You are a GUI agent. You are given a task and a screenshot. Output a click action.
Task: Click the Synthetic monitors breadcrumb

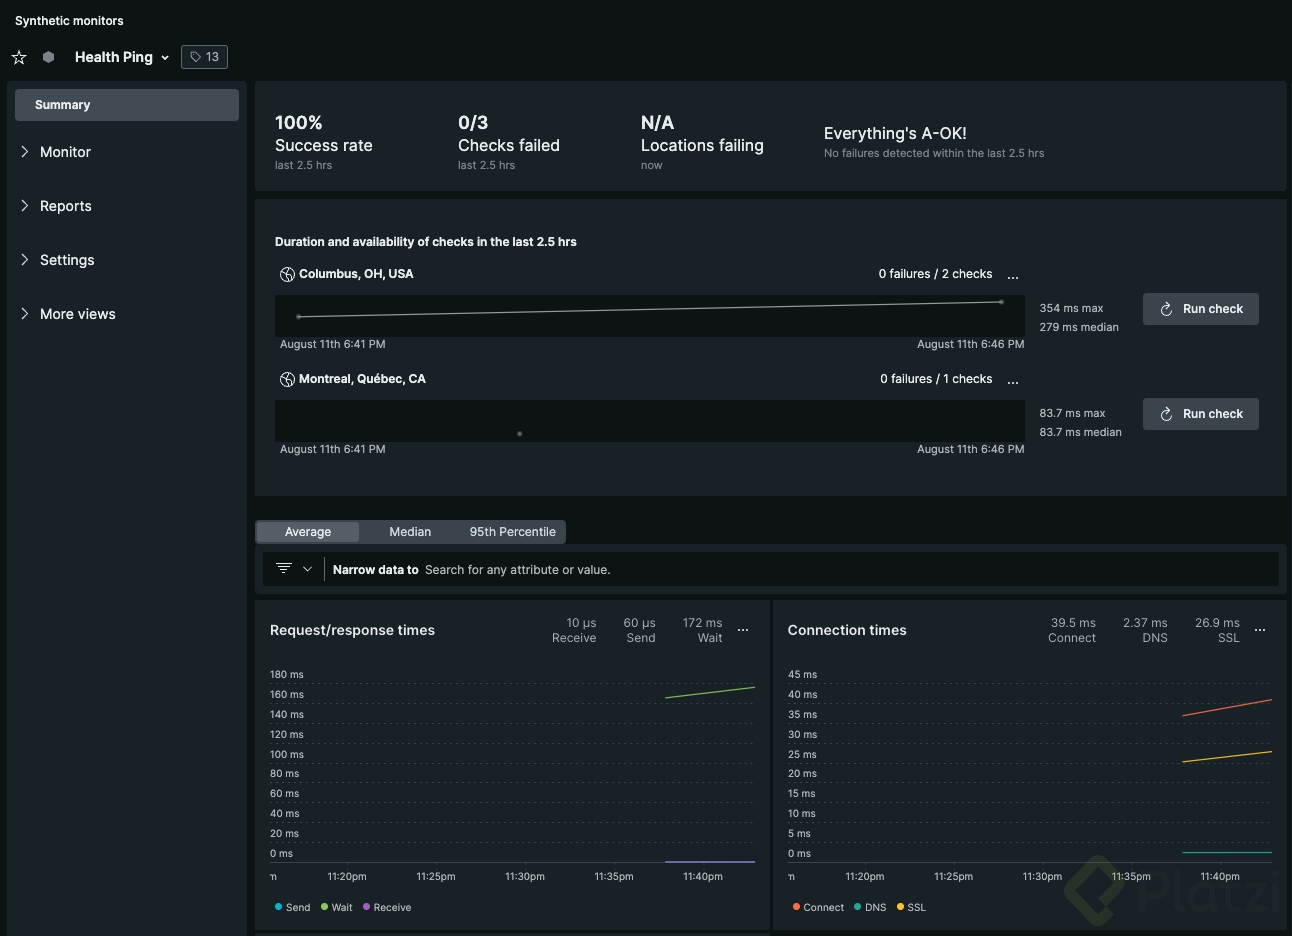(x=69, y=21)
